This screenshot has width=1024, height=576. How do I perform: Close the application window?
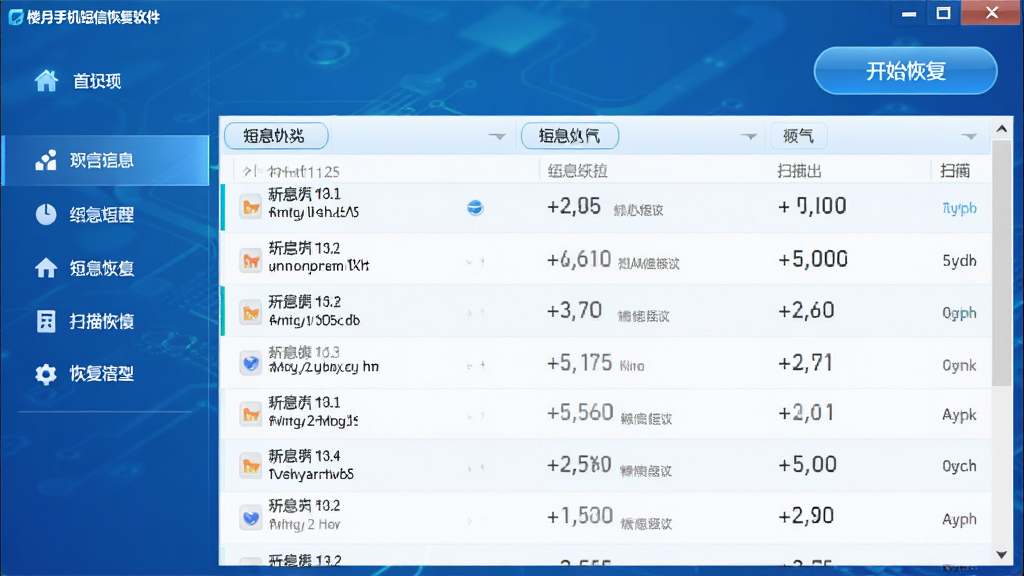991,12
